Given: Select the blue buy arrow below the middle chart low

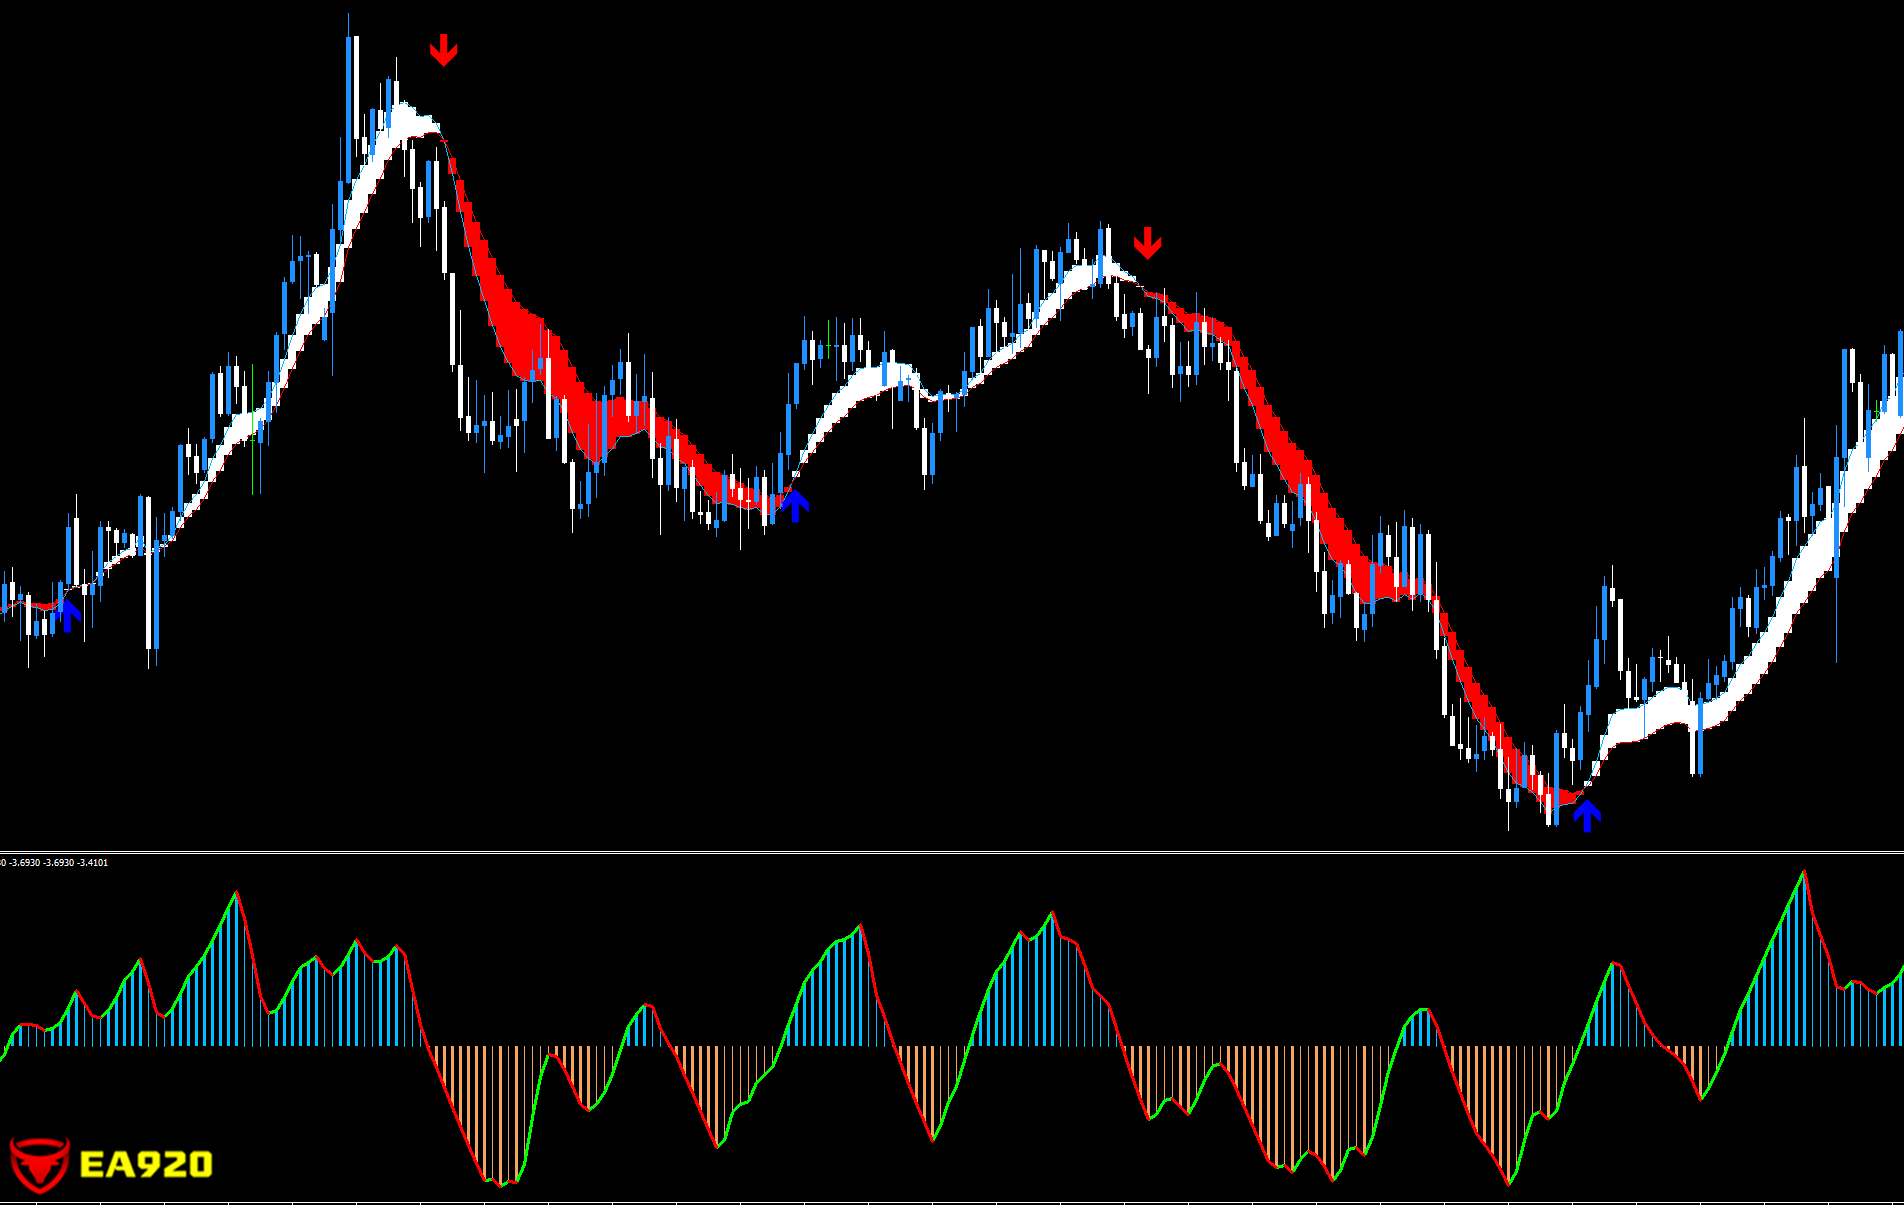Looking at the screenshot, I should [x=795, y=505].
